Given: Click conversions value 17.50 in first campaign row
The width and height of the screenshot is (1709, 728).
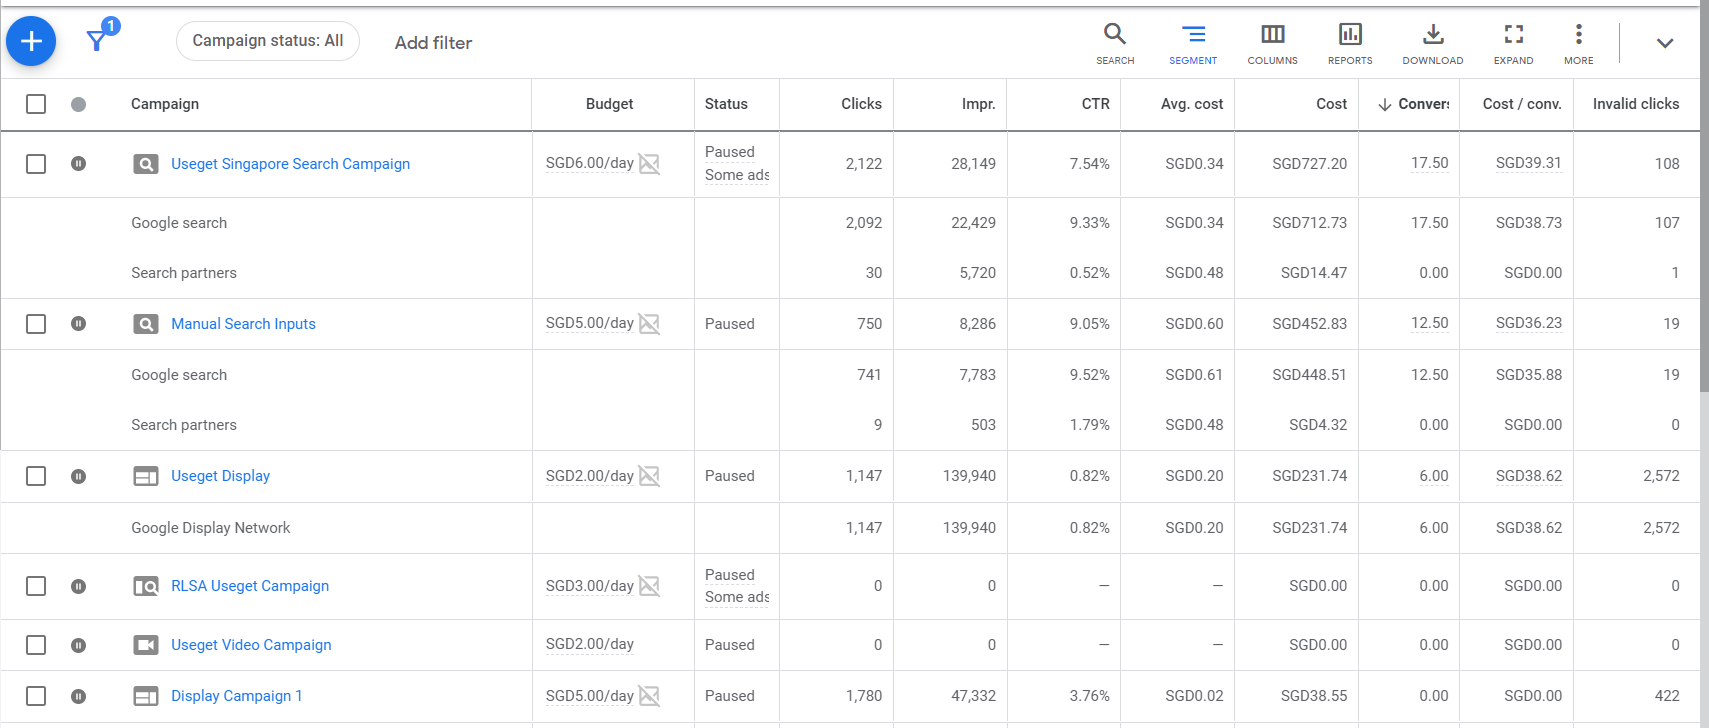Looking at the screenshot, I should 1429,163.
